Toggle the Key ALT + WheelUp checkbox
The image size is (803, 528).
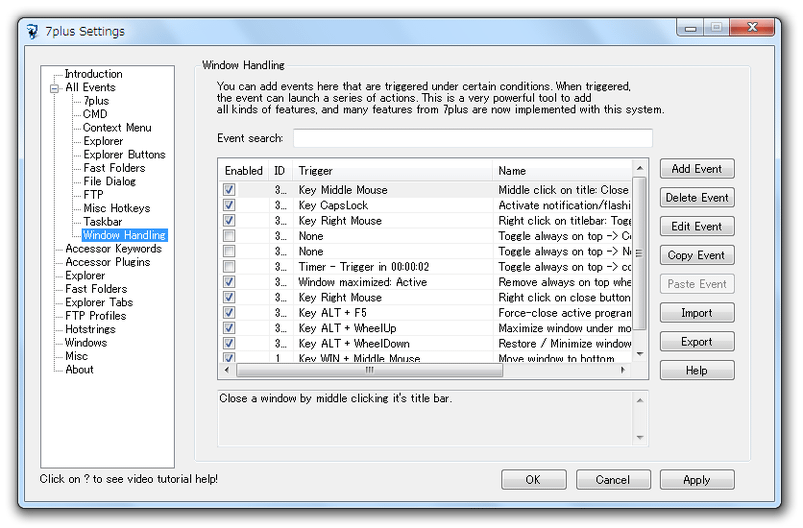click(x=229, y=328)
